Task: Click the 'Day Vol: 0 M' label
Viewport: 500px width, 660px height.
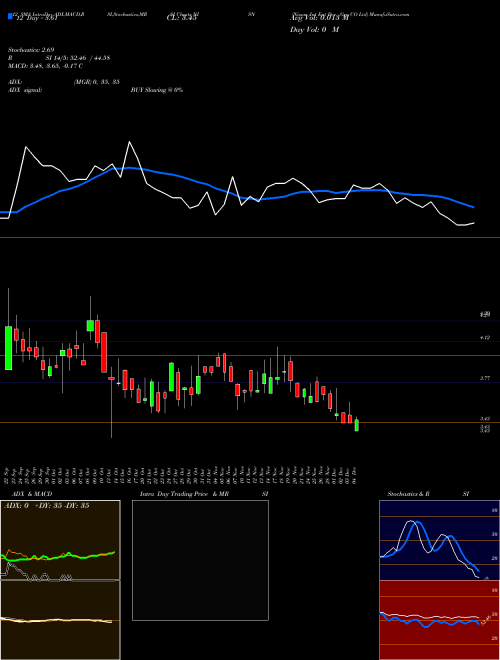Action: coord(314,29)
